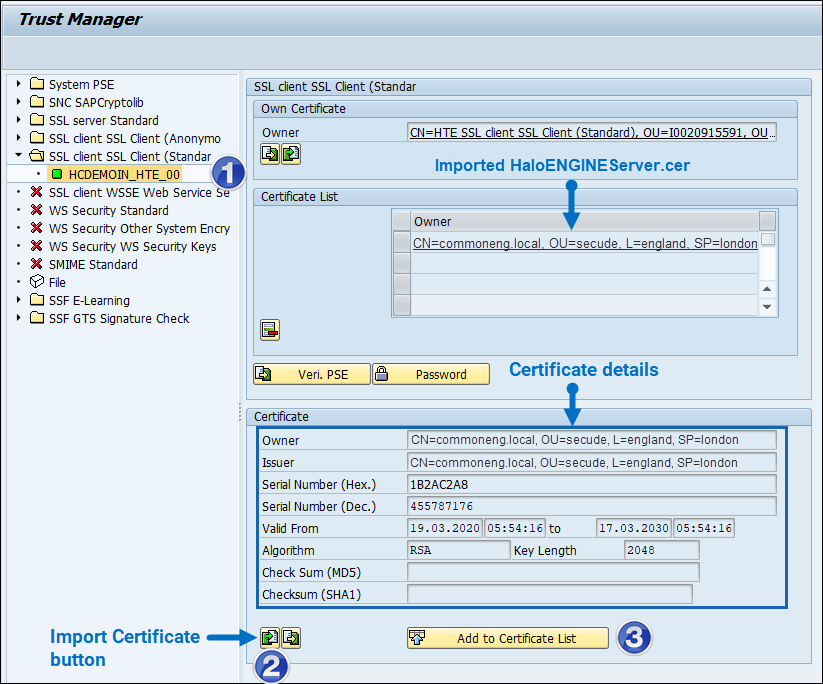Click red X icon for WS Security Keys
Screen dimensions: 823x684
click(36, 246)
